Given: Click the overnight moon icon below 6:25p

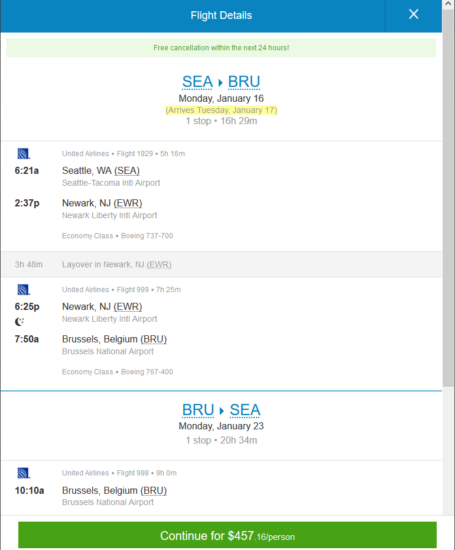Looking at the screenshot, I should [19, 321].
